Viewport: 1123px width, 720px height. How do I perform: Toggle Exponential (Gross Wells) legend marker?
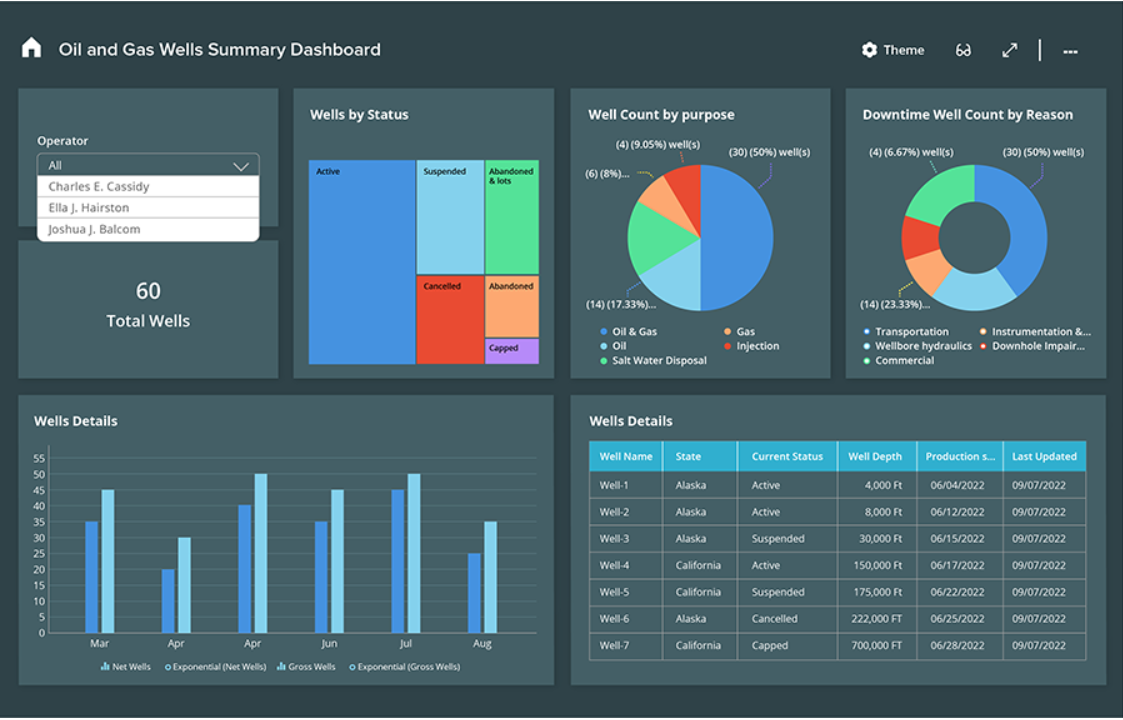coord(352,667)
